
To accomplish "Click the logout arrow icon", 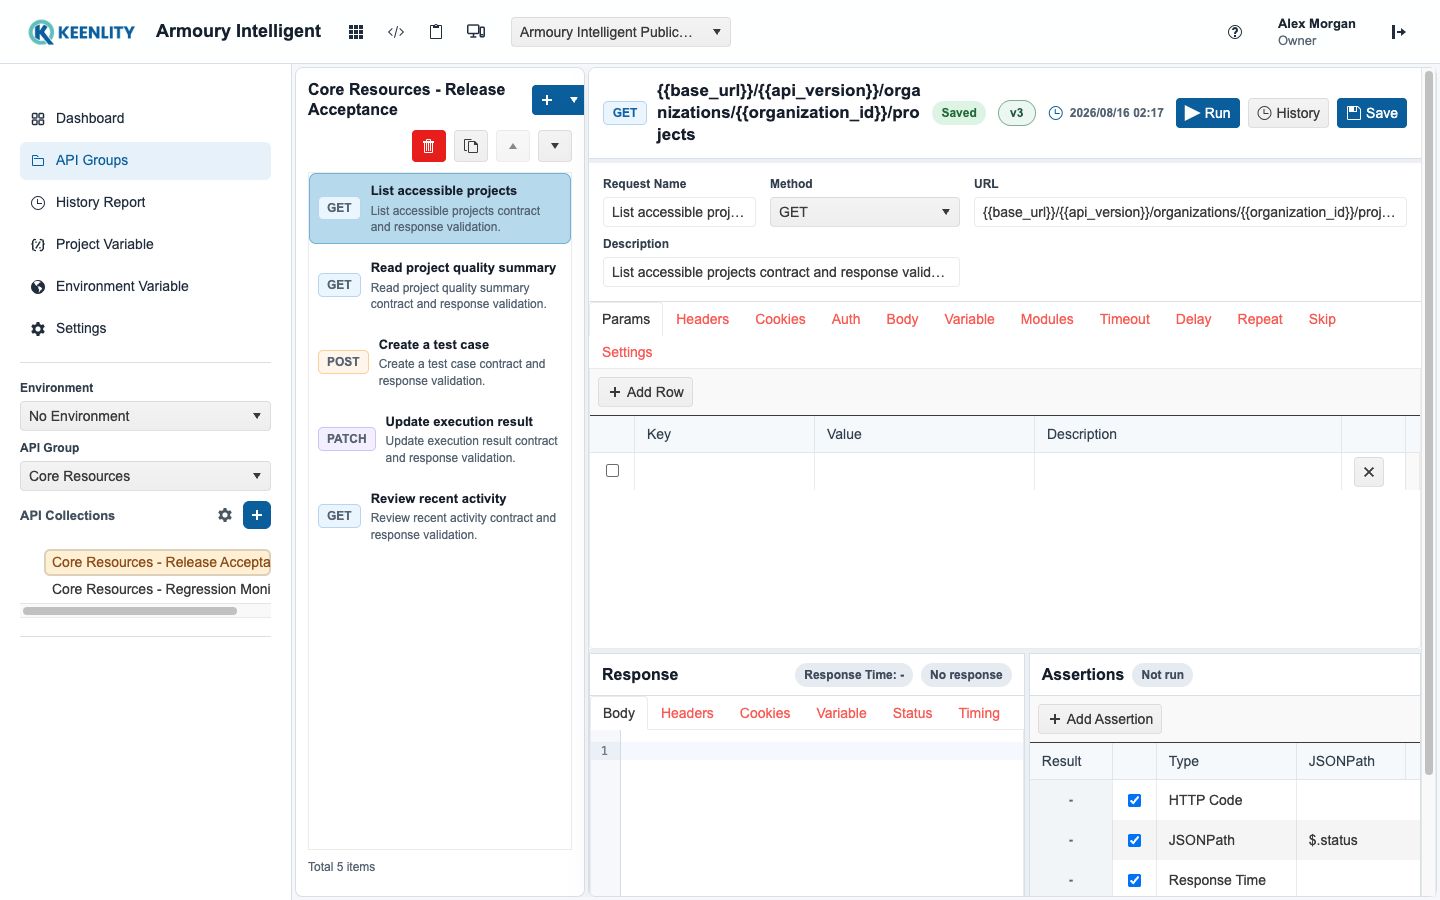I will coord(1399,32).
